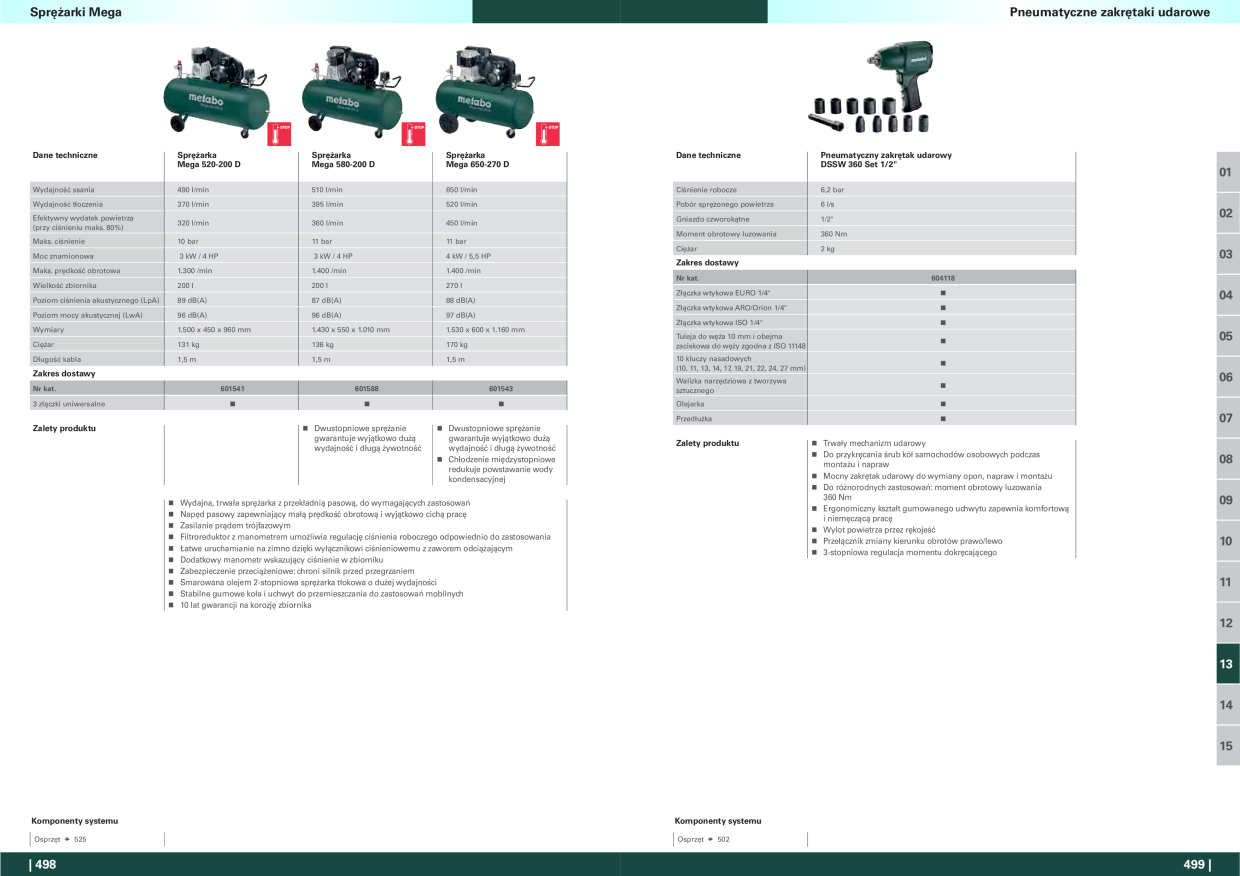Viewport: 1240px width, 876px height.
Task: Select catalog number 601543
Action: 500,388
